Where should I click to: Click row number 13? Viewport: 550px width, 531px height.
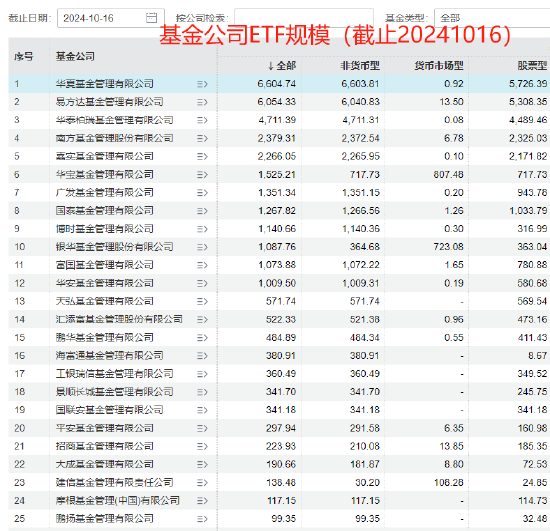click(20, 301)
